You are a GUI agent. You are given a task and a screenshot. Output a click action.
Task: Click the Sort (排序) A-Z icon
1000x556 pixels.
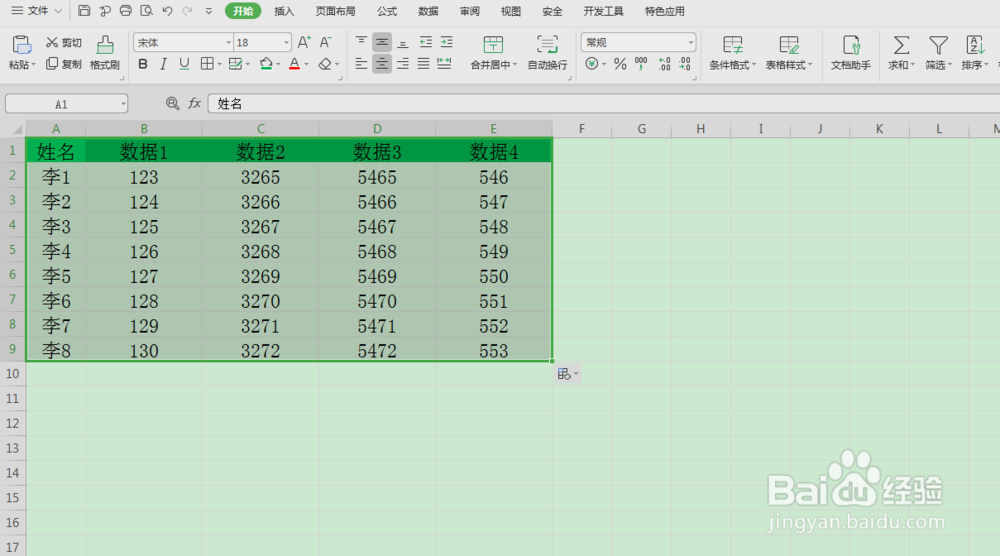point(975,45)
